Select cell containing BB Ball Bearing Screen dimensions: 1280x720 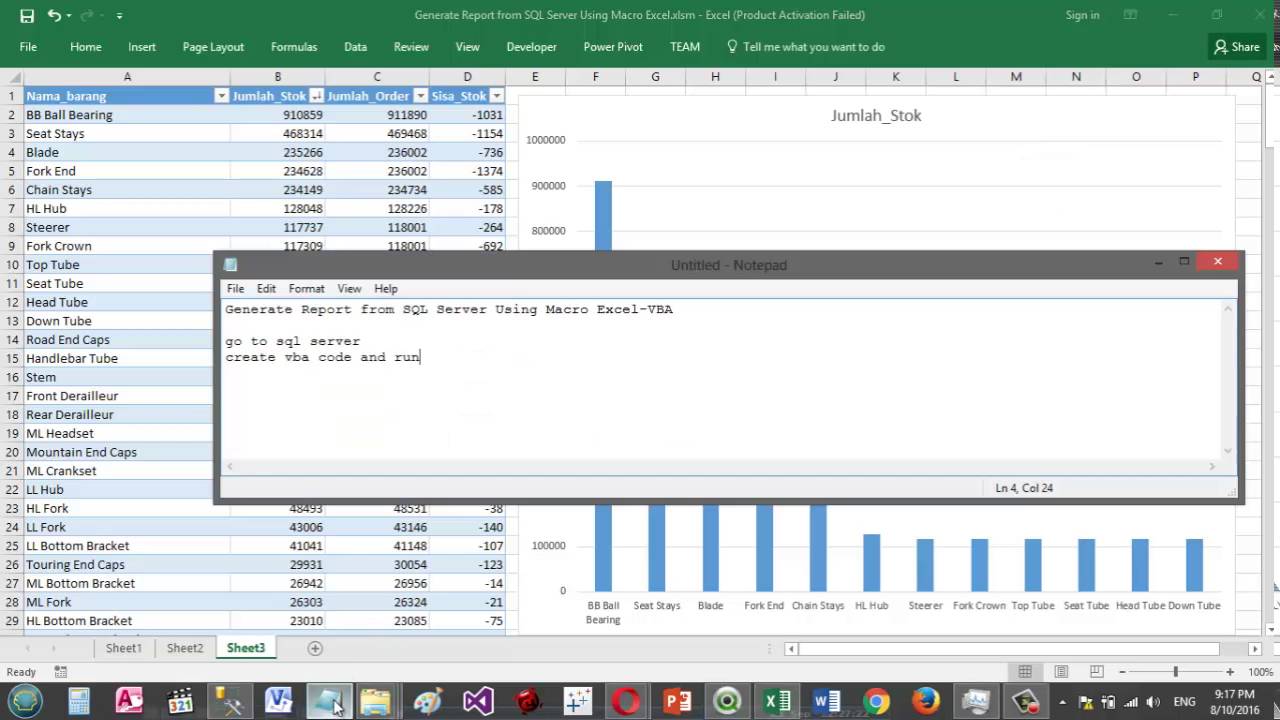[x=127, y=115]
